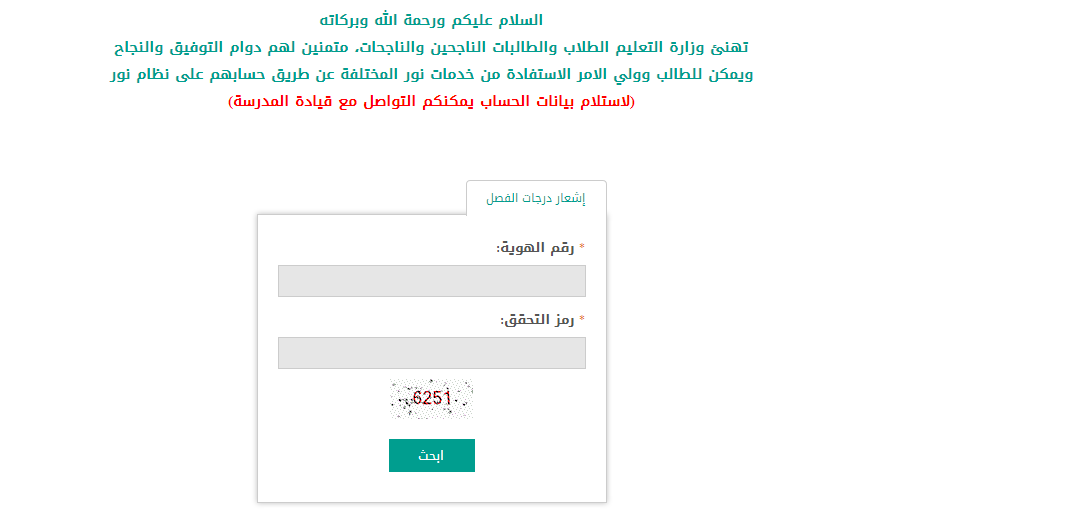This screenshot has width=1065, height=512.
Task: Click the words نظام نور ending third line
Action: pos(141,74)
